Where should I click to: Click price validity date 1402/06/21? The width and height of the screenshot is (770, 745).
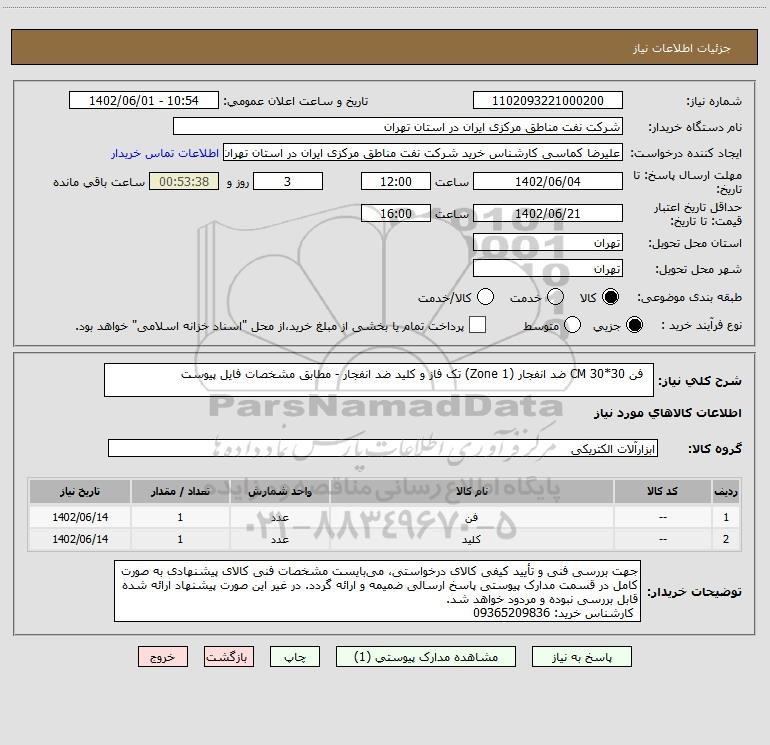pyautogui.click(x=548, y=214)
